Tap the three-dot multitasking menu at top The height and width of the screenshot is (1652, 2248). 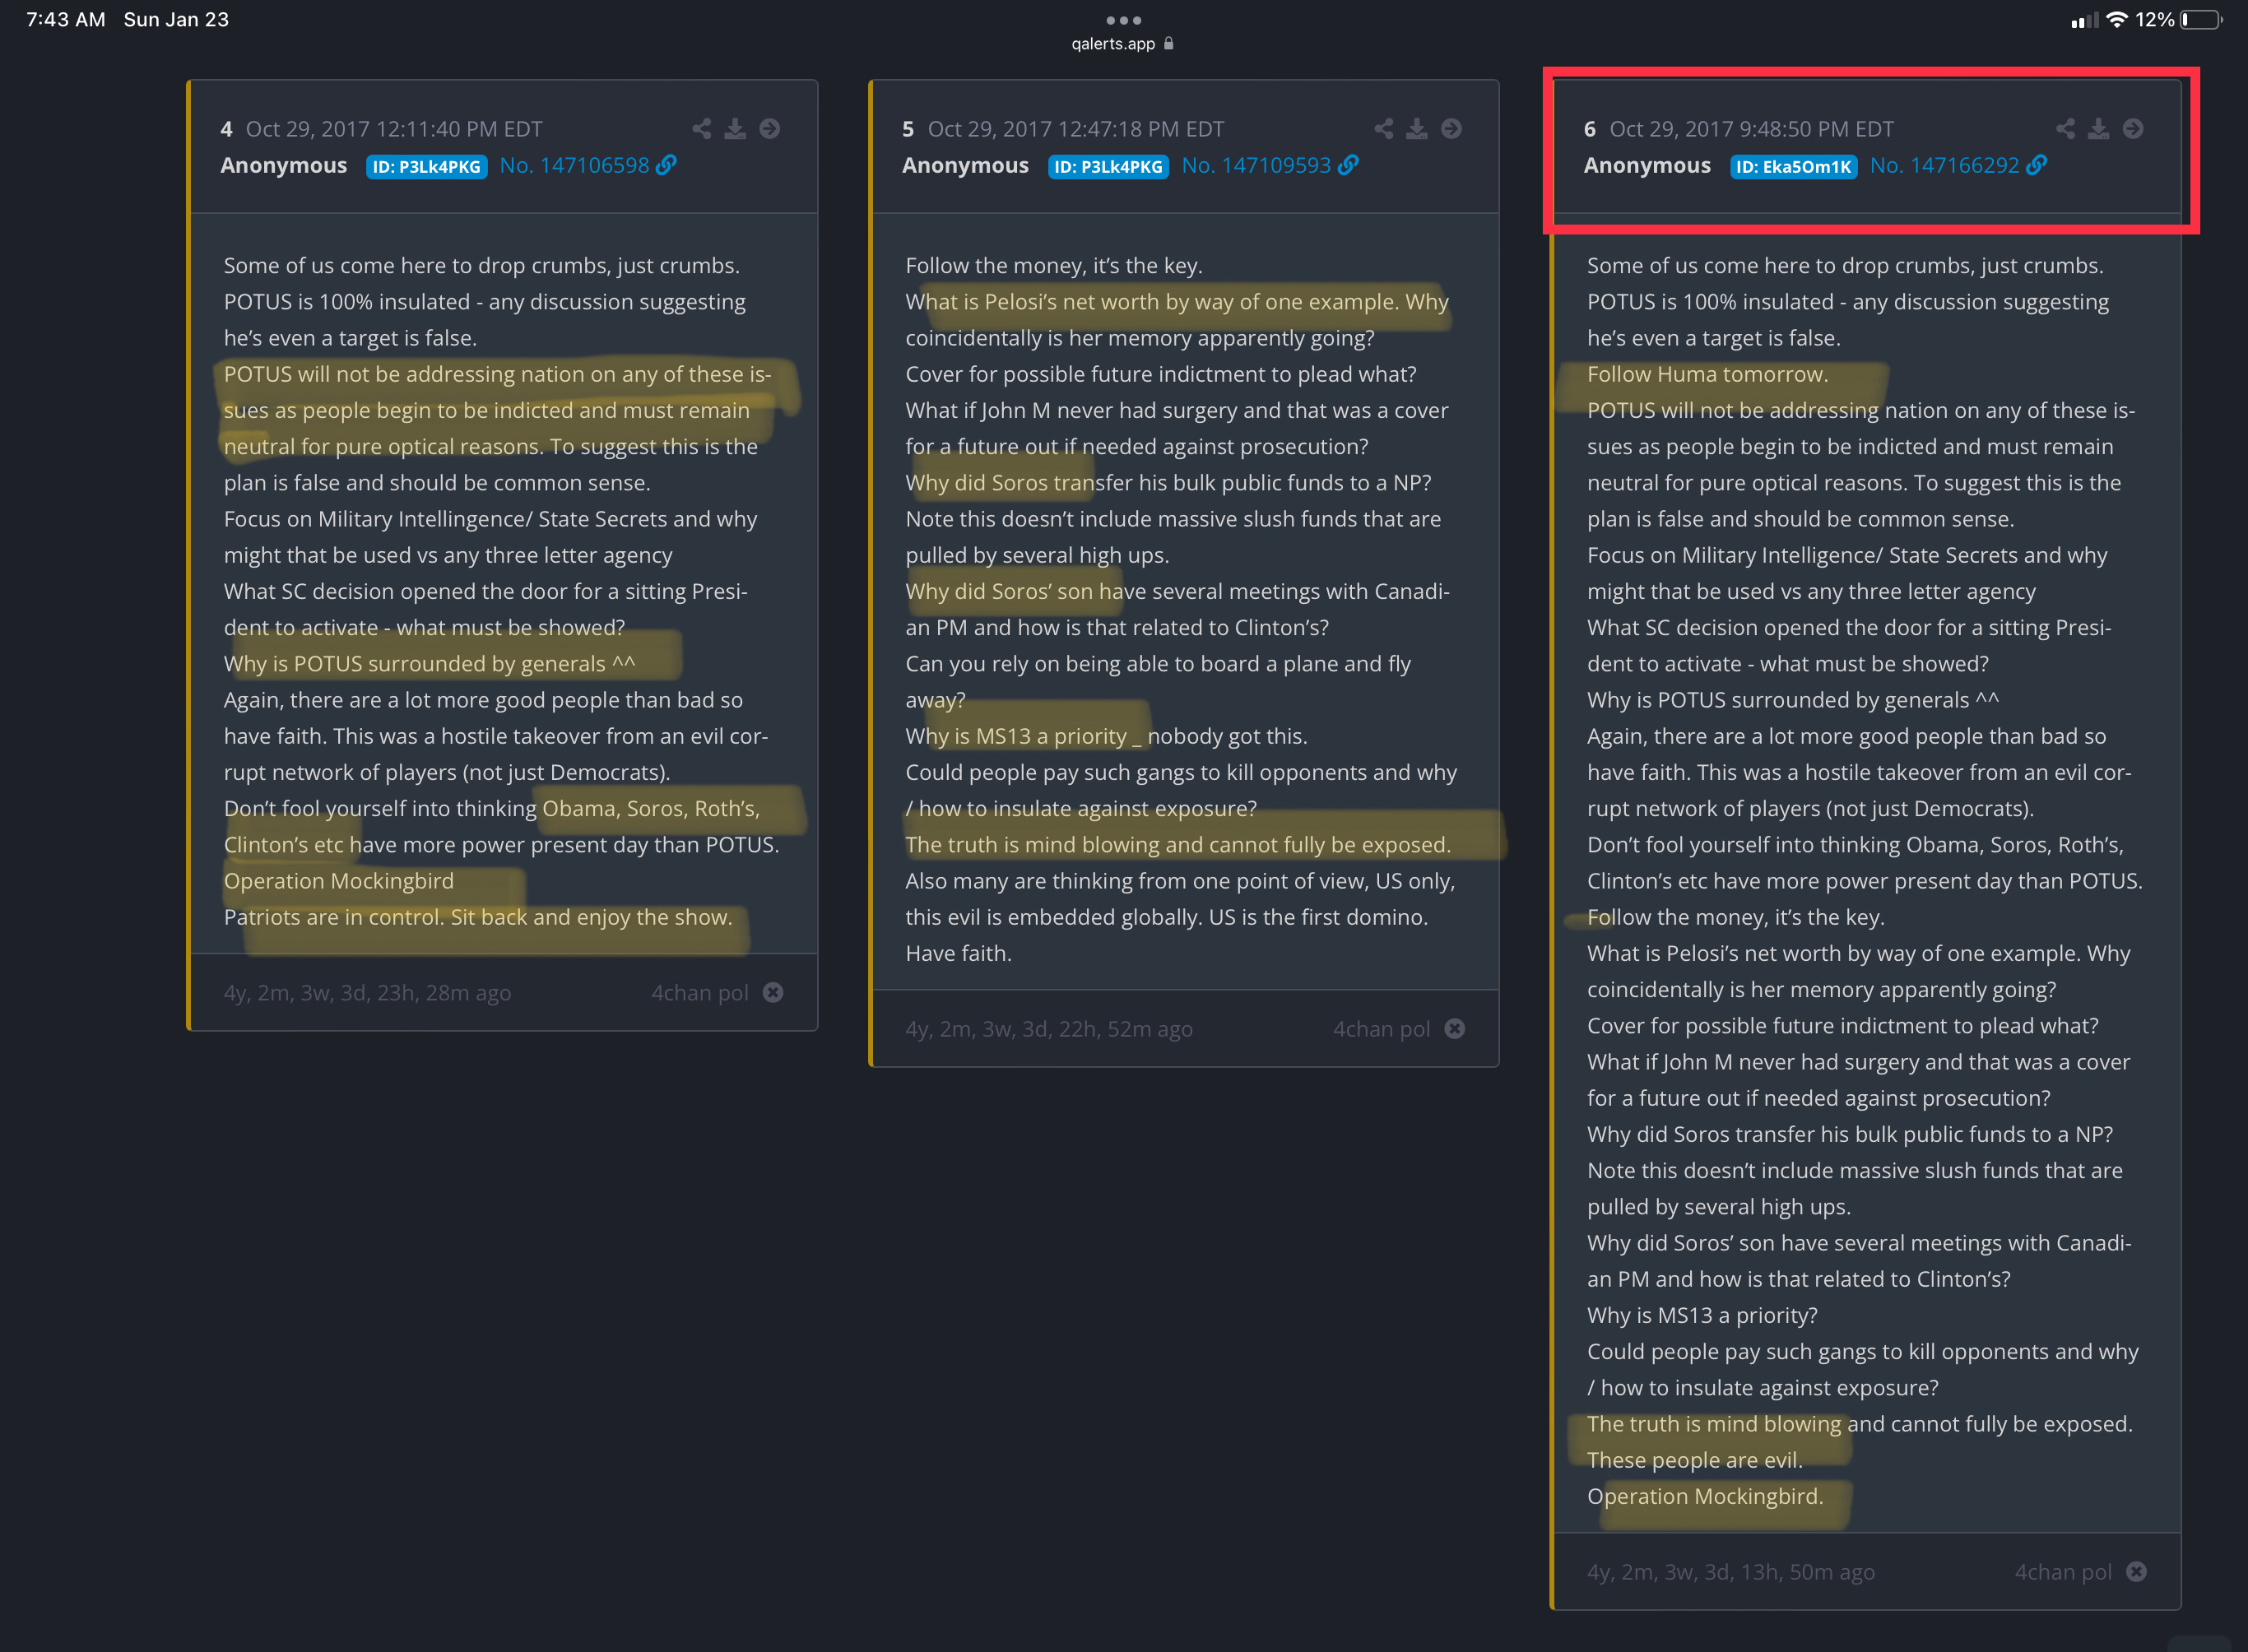(x=1124, y=20)
